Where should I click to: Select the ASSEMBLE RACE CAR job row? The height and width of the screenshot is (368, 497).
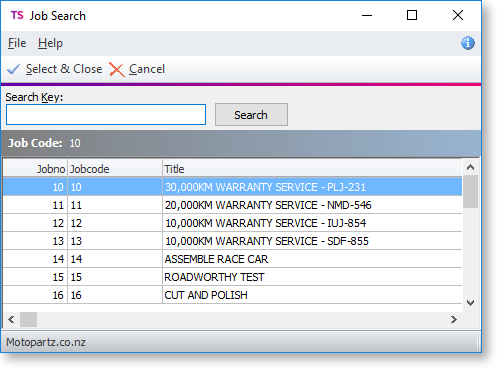(x=232, y=259)
